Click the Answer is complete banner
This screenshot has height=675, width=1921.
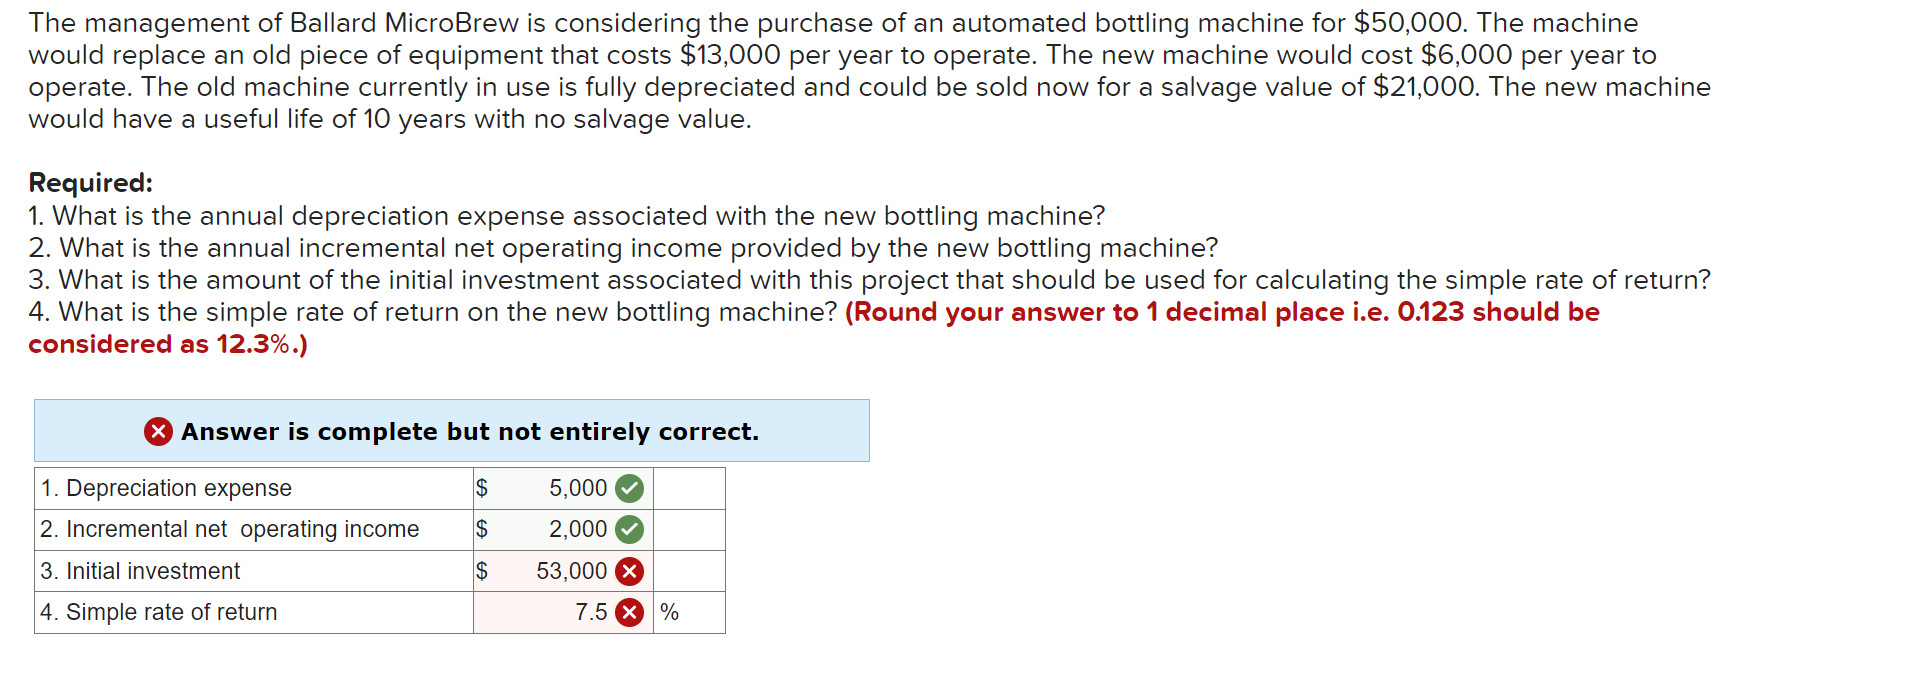pos(468,431)
